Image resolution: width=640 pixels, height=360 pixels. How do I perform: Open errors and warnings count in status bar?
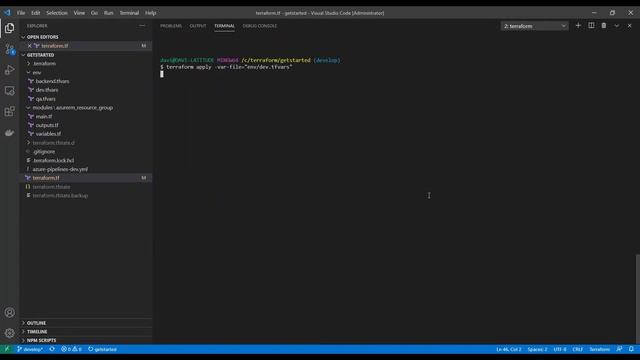coord(71,349)
